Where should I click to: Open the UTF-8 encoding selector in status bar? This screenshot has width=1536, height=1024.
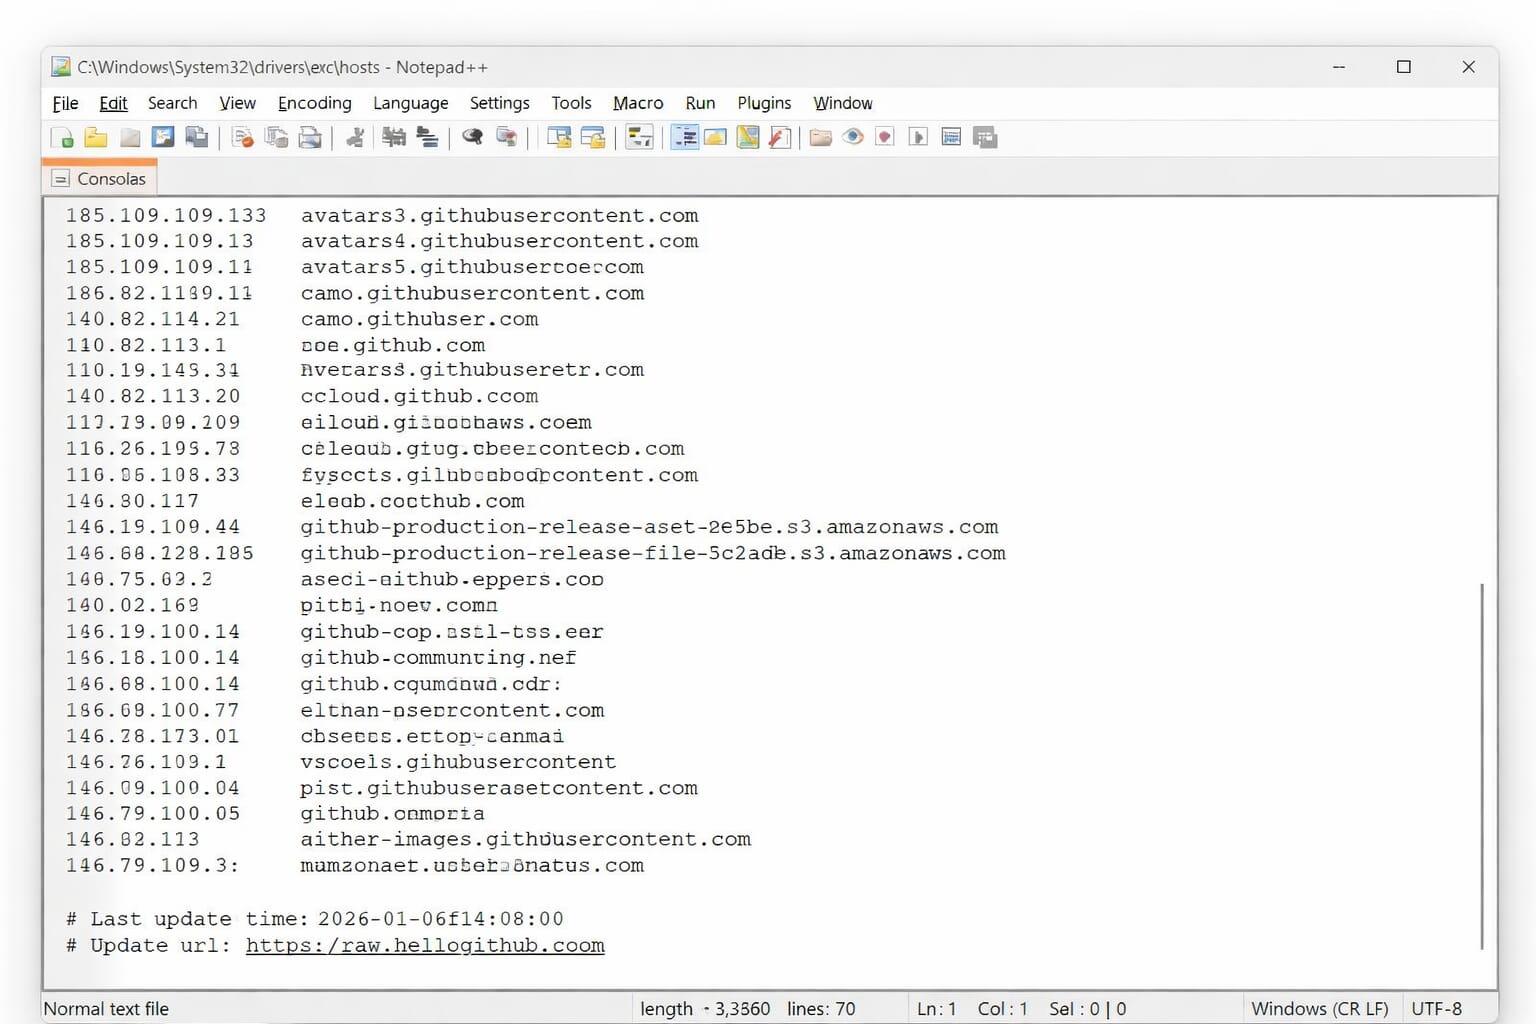pyautogui.click(x=1436, y=1008)
